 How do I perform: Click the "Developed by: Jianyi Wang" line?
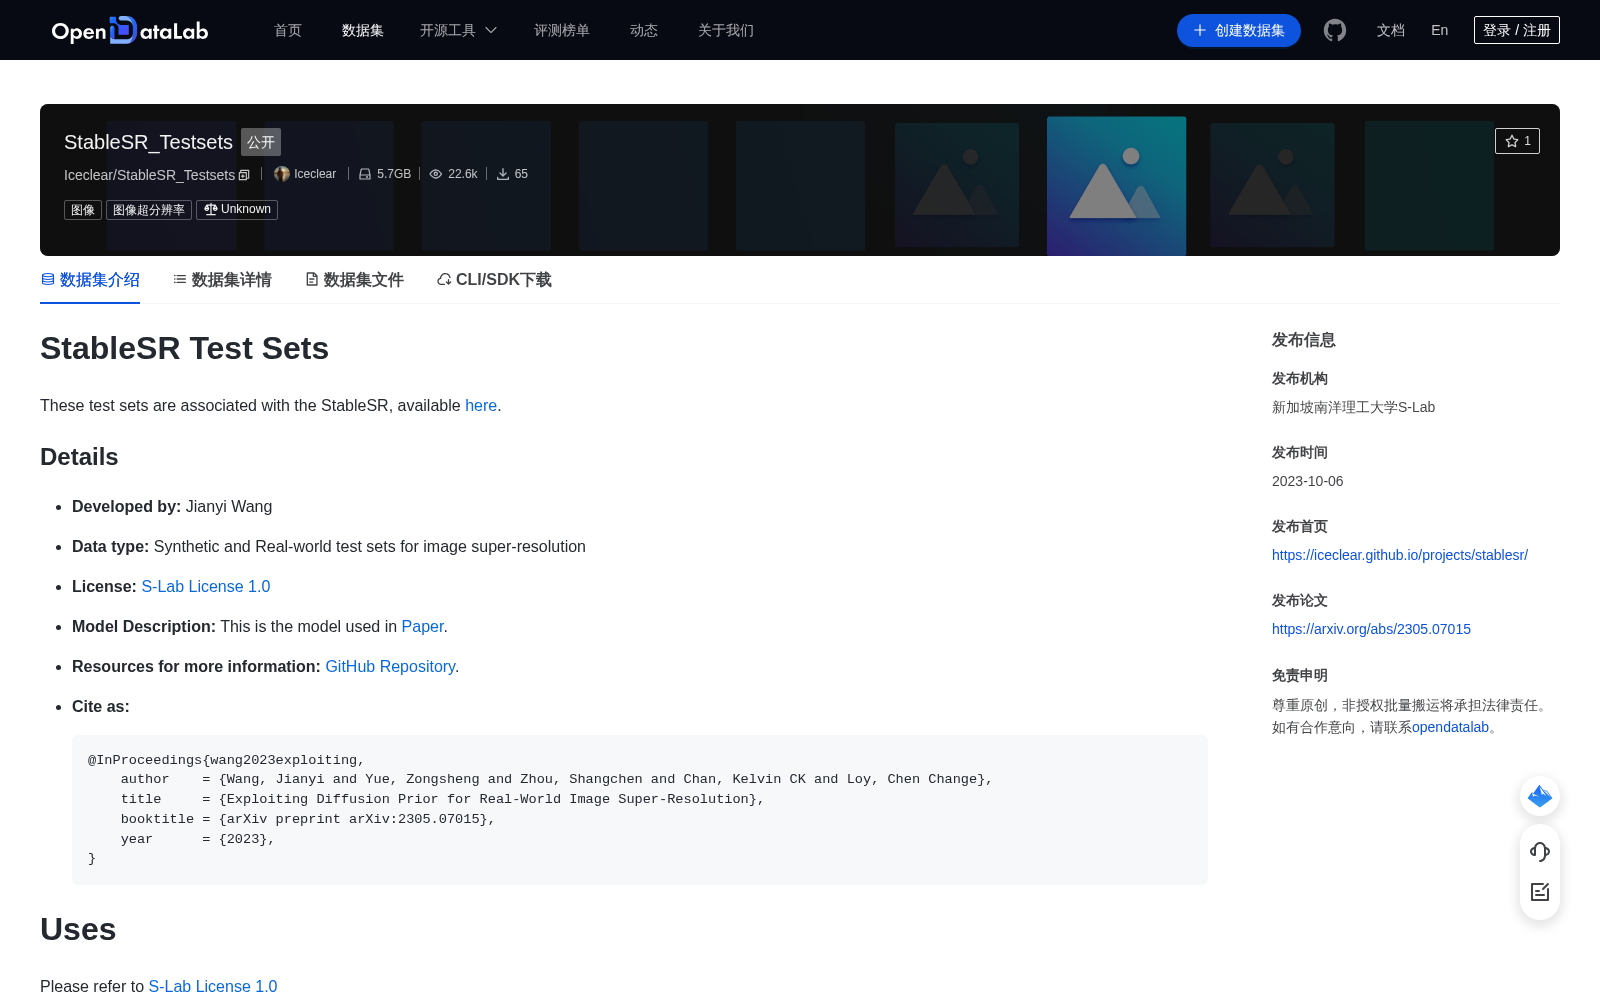tap(172, 507)
